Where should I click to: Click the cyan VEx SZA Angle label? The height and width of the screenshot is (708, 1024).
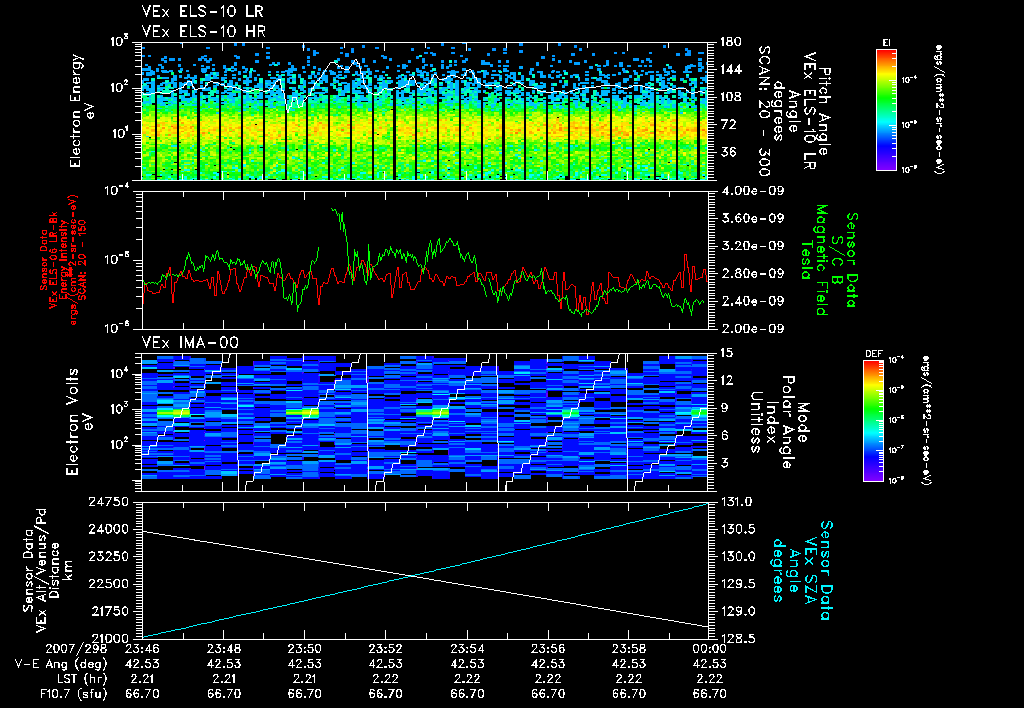coord(803,570)
